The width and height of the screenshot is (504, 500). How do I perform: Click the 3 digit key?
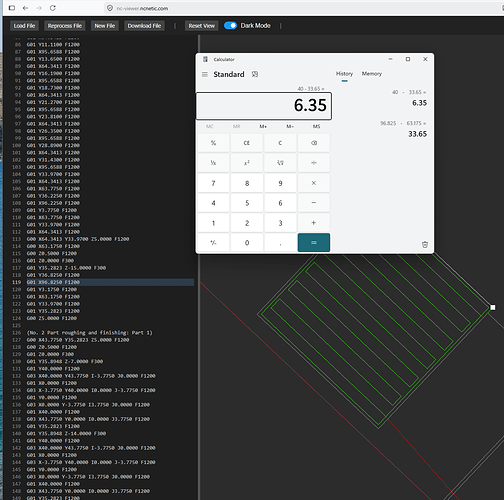[280, 223]
